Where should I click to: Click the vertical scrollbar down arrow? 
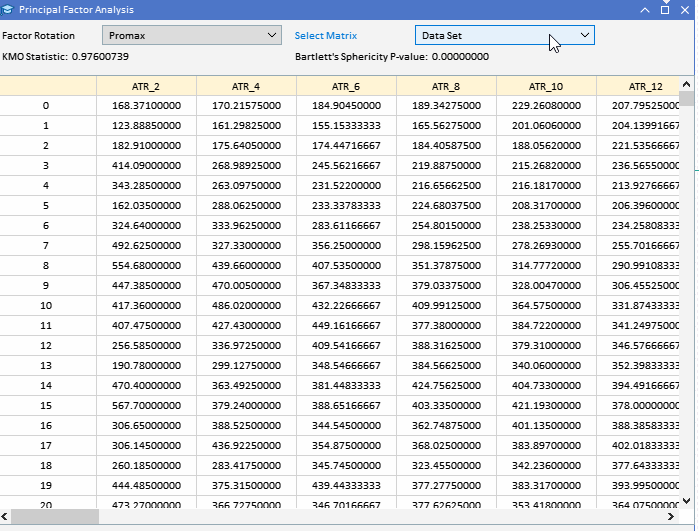coord(687,501)
